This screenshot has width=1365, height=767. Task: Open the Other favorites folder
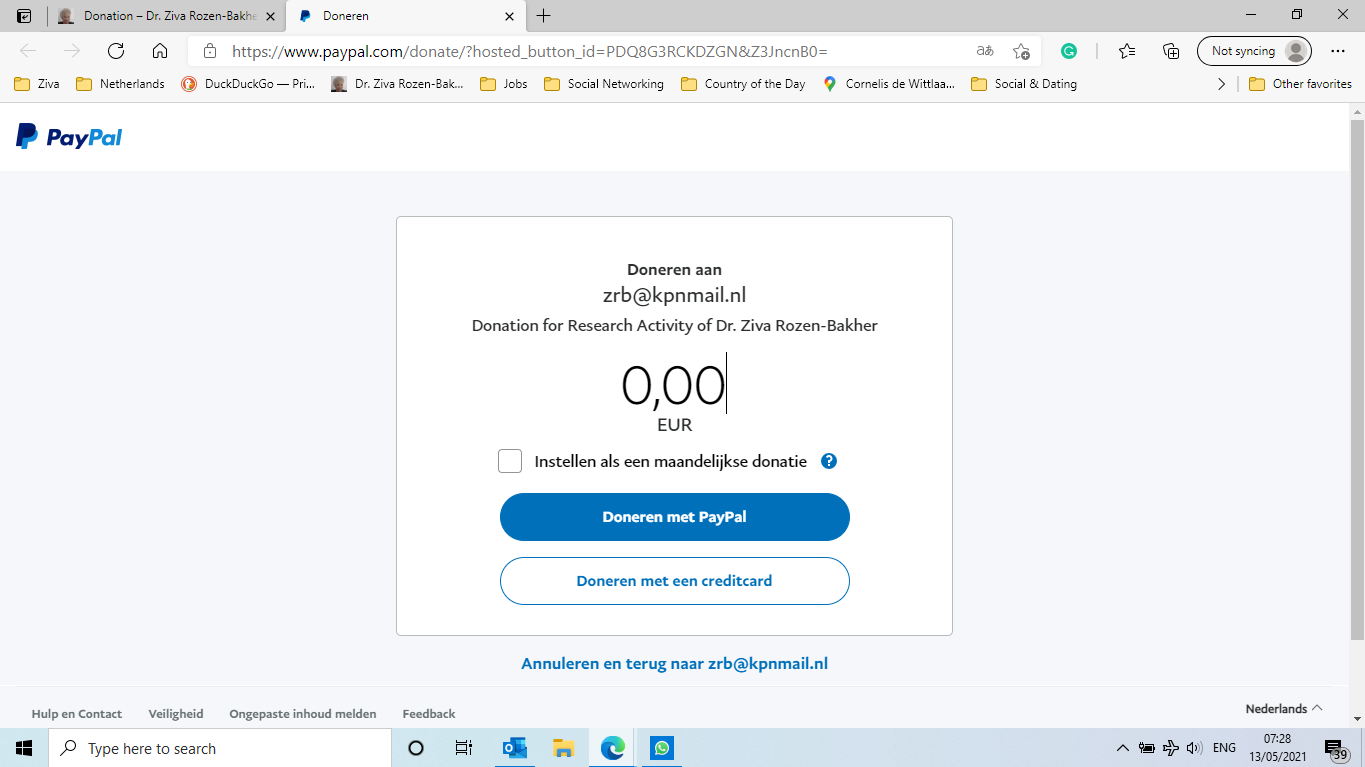(1301, 84)
